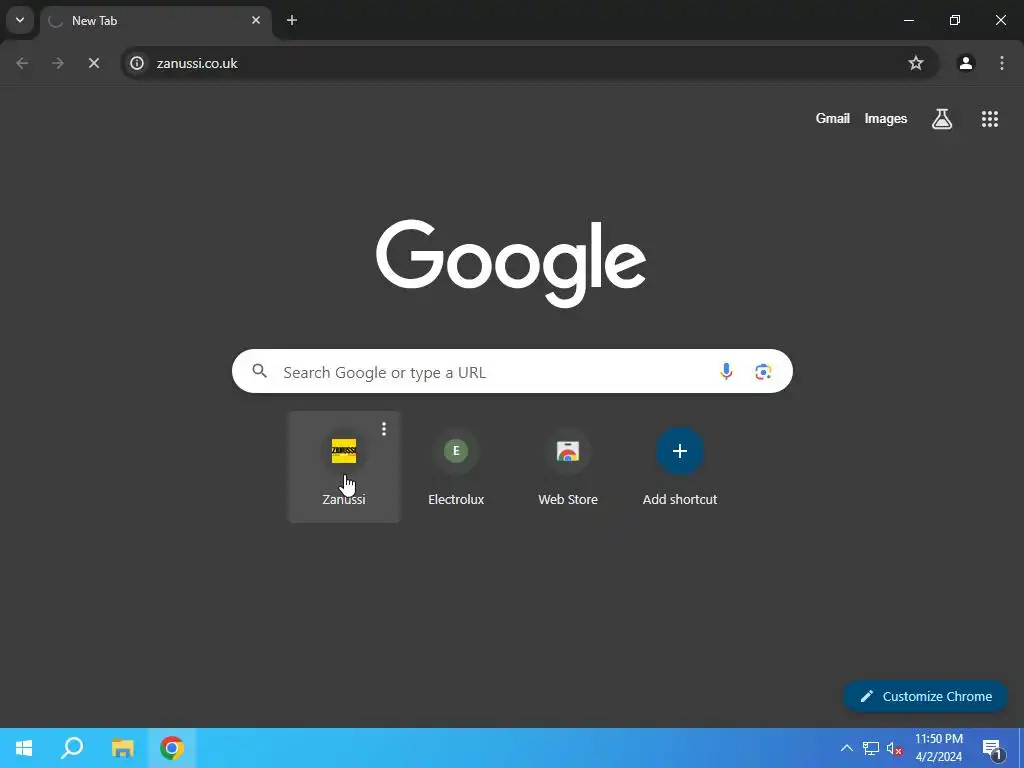The image size is (1024, 768).
Task: Open Search Labs flask icon
Action: click(942, 119)
